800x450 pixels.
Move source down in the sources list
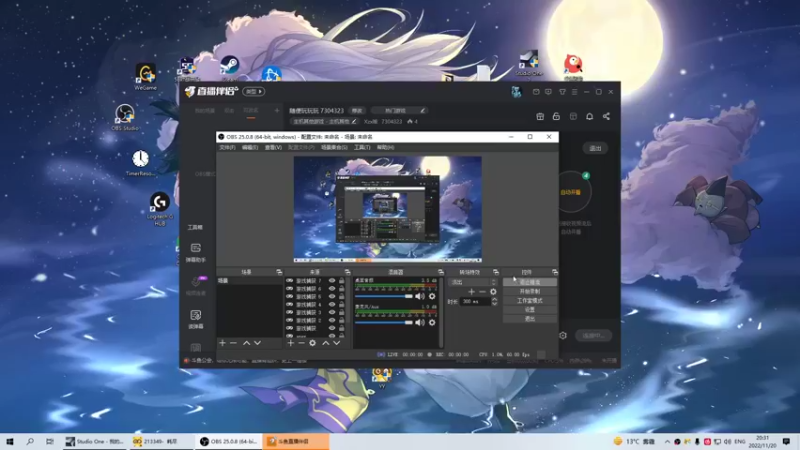point(336,343)
